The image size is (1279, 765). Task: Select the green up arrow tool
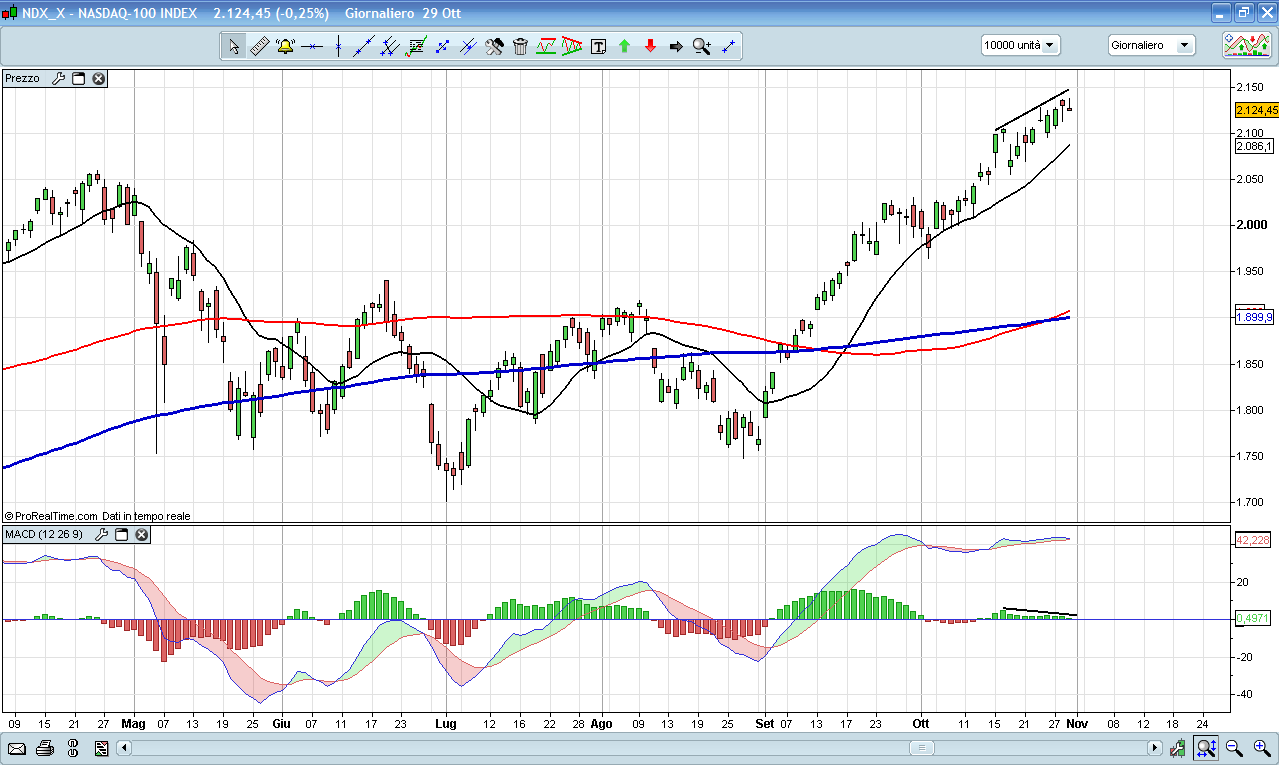click(x=624, y=46)
